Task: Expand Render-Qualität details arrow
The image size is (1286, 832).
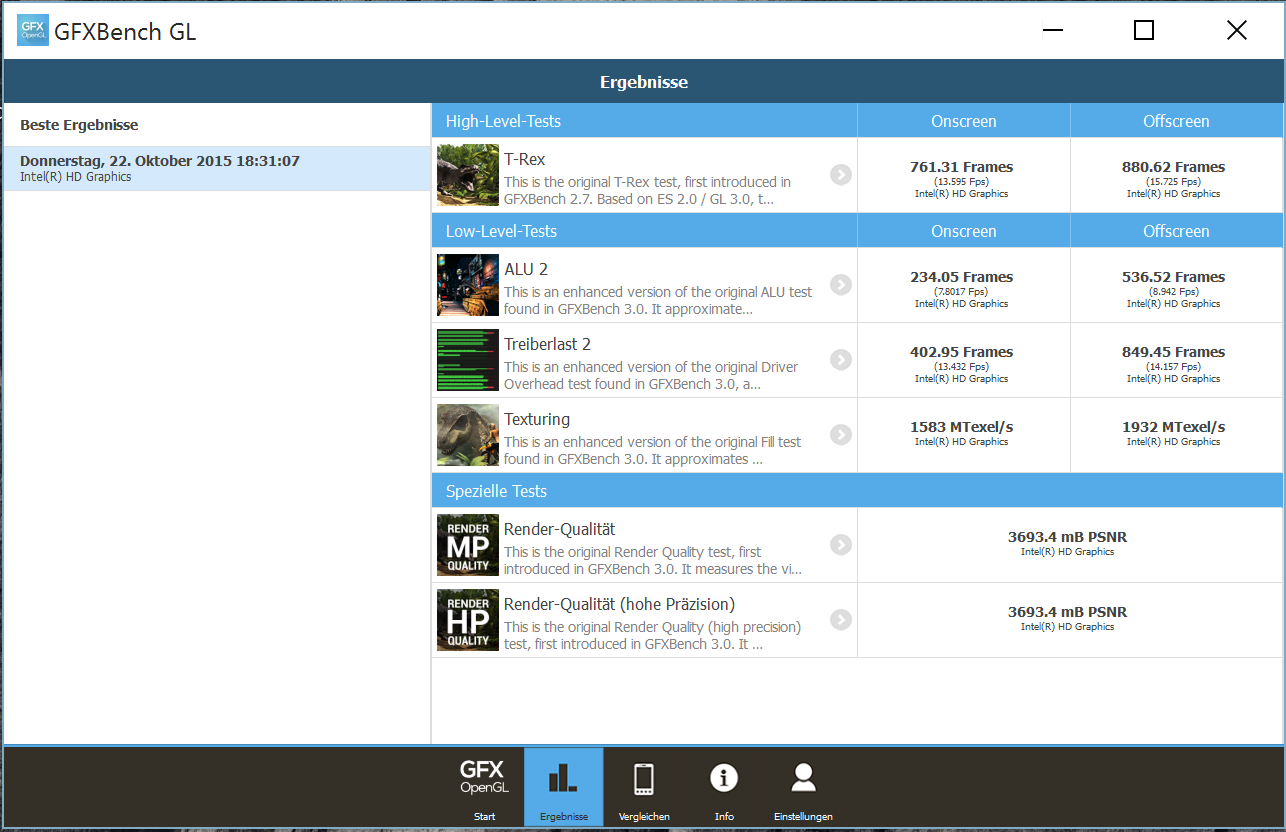Action: pyautogui.click(x=841, y=545)
